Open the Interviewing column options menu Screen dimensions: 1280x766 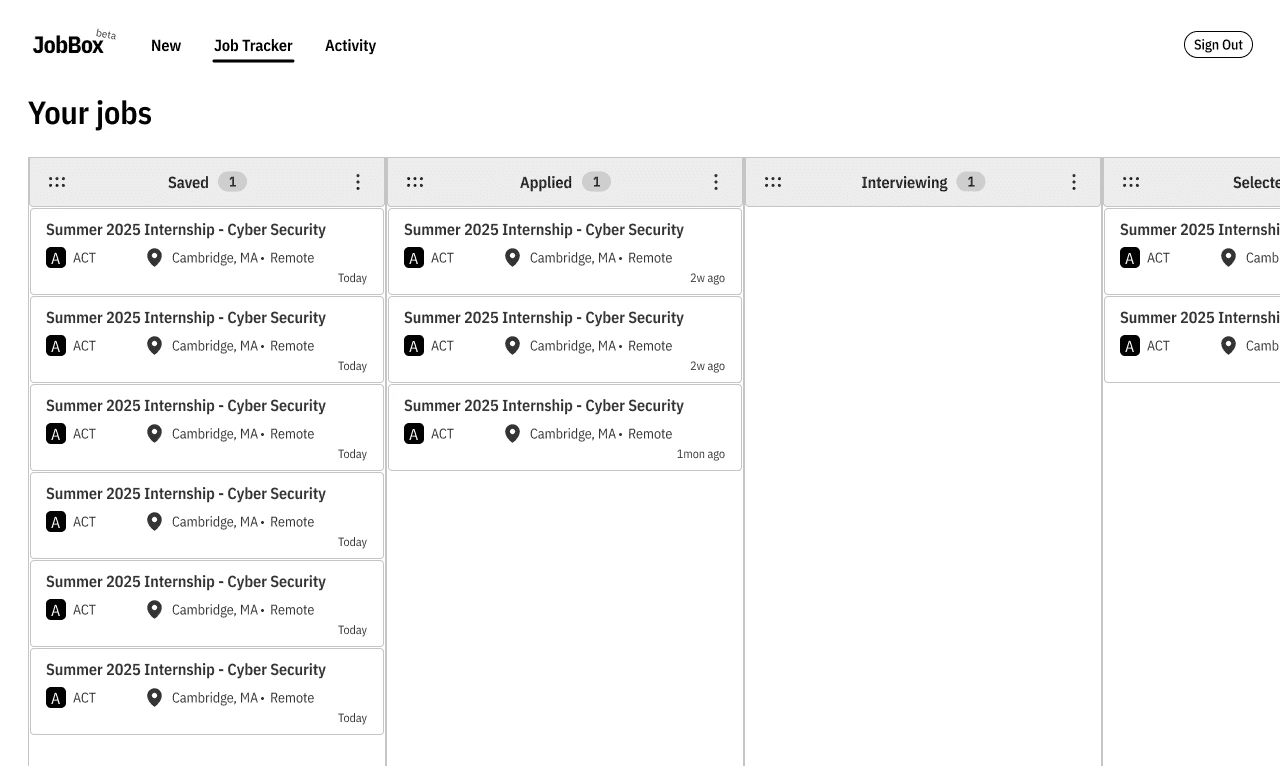tap(1074, 182)
